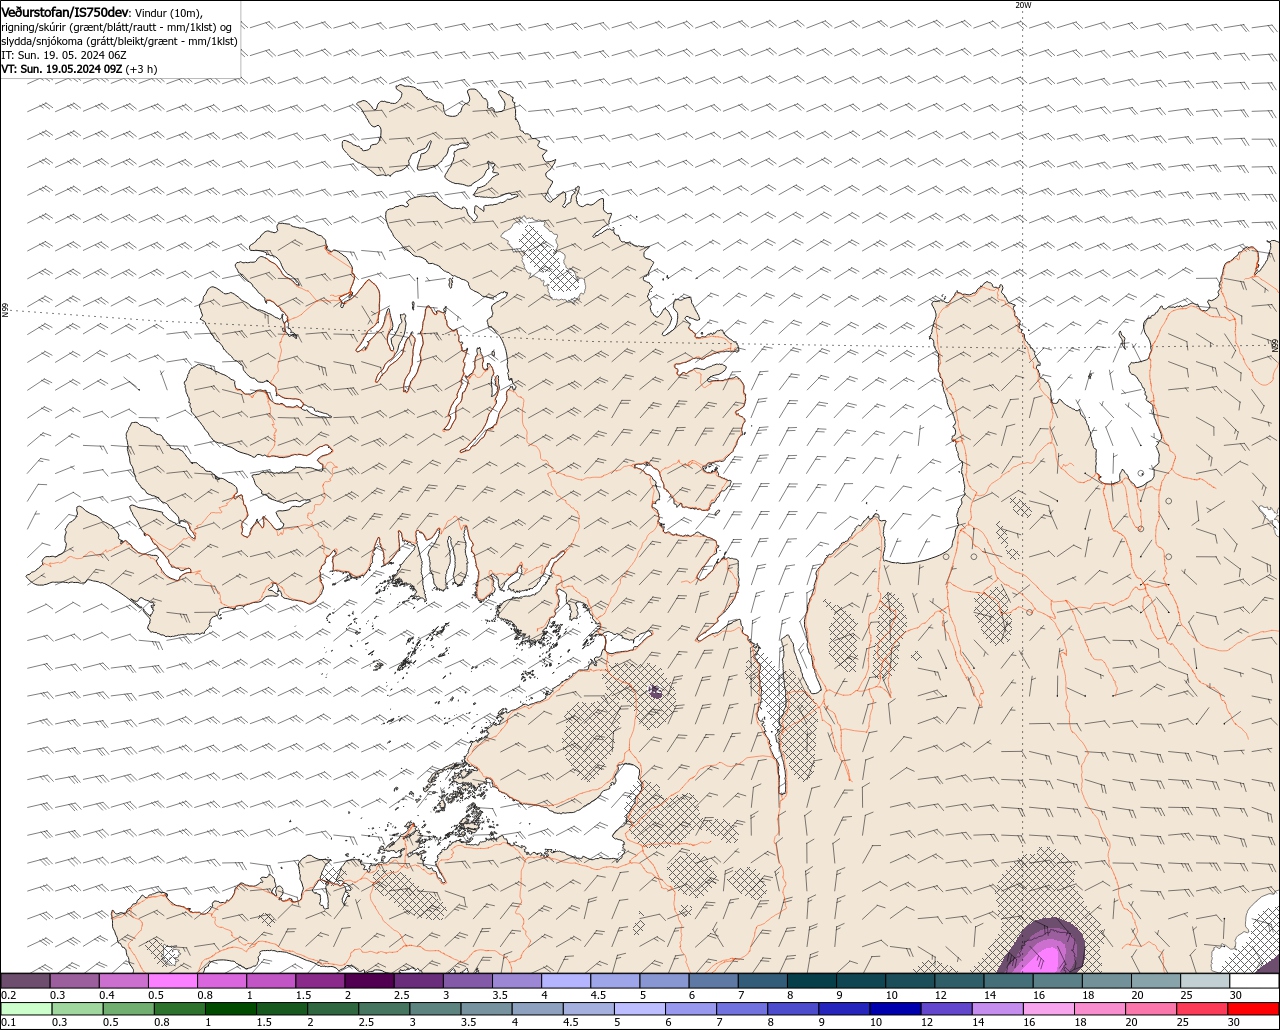Click lower scale crimson swatch at 25

click(1202, 1008)
